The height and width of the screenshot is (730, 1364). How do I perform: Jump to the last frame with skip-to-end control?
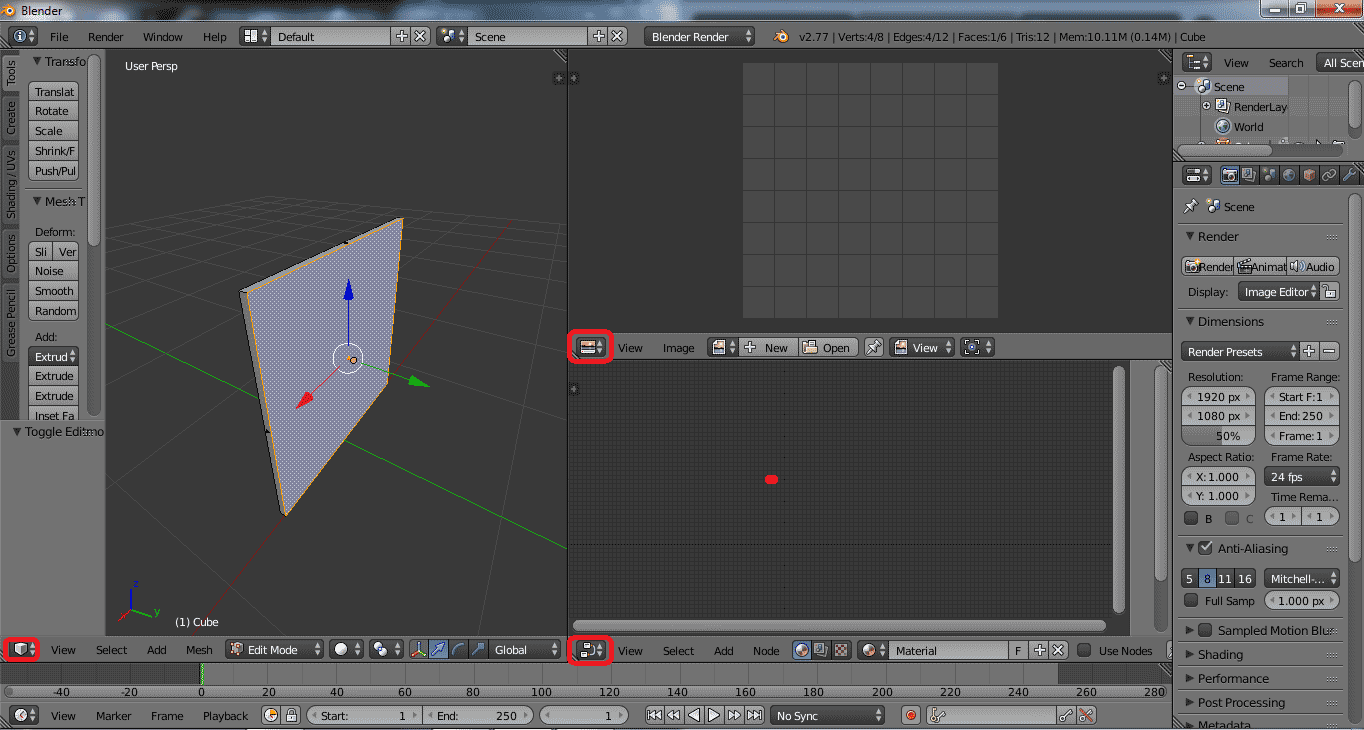[x=752, y=715]
